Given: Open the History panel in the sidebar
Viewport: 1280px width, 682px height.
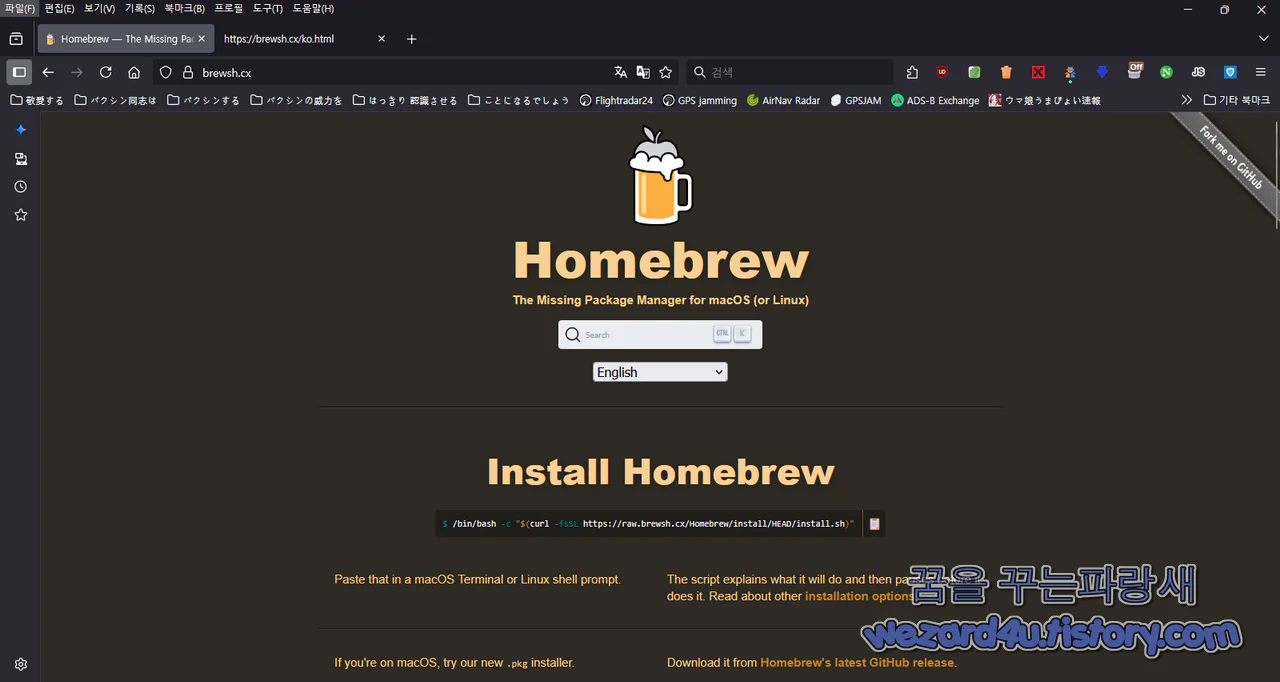Looking at the screenshot, I should [20, 186].
